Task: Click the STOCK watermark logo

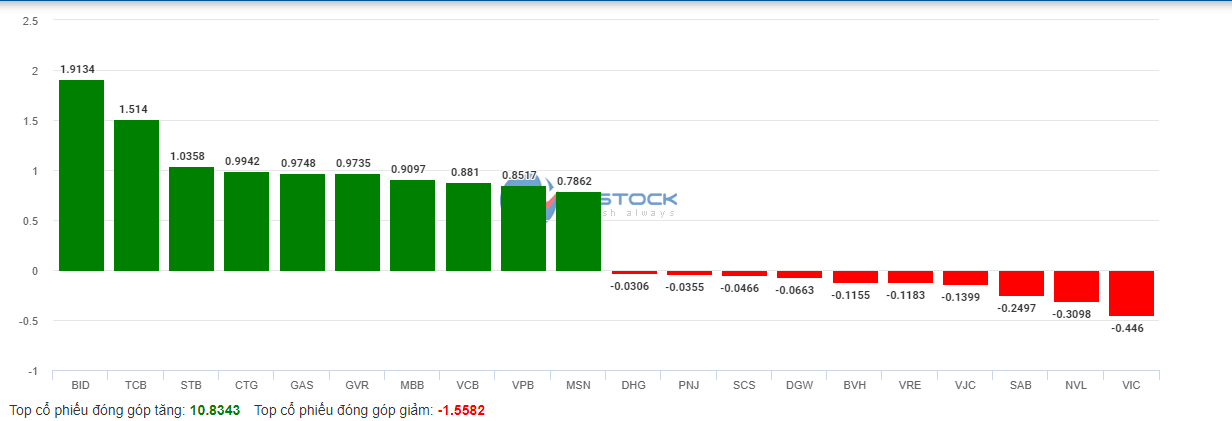Action: pyautogui.click(x=638, y=201)
